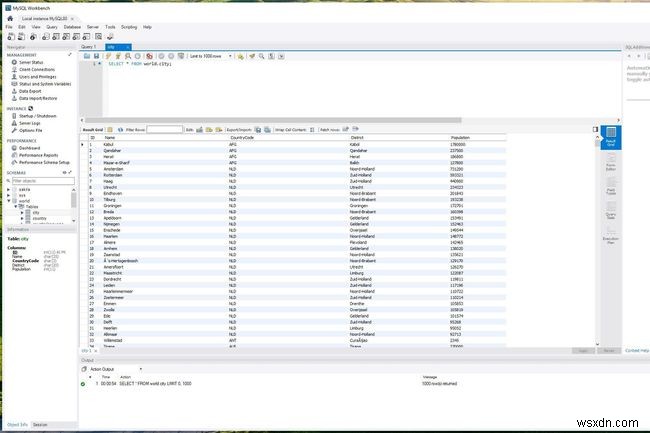The image size is (650, 433).
Task: Open the Database menu
Action: pyautogui.click(x=72, y=27)
